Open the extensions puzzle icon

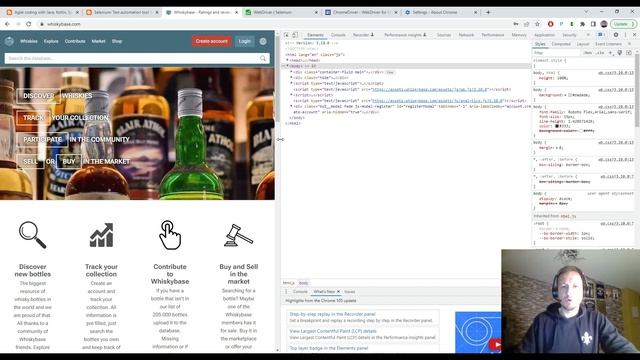(582, 24)
